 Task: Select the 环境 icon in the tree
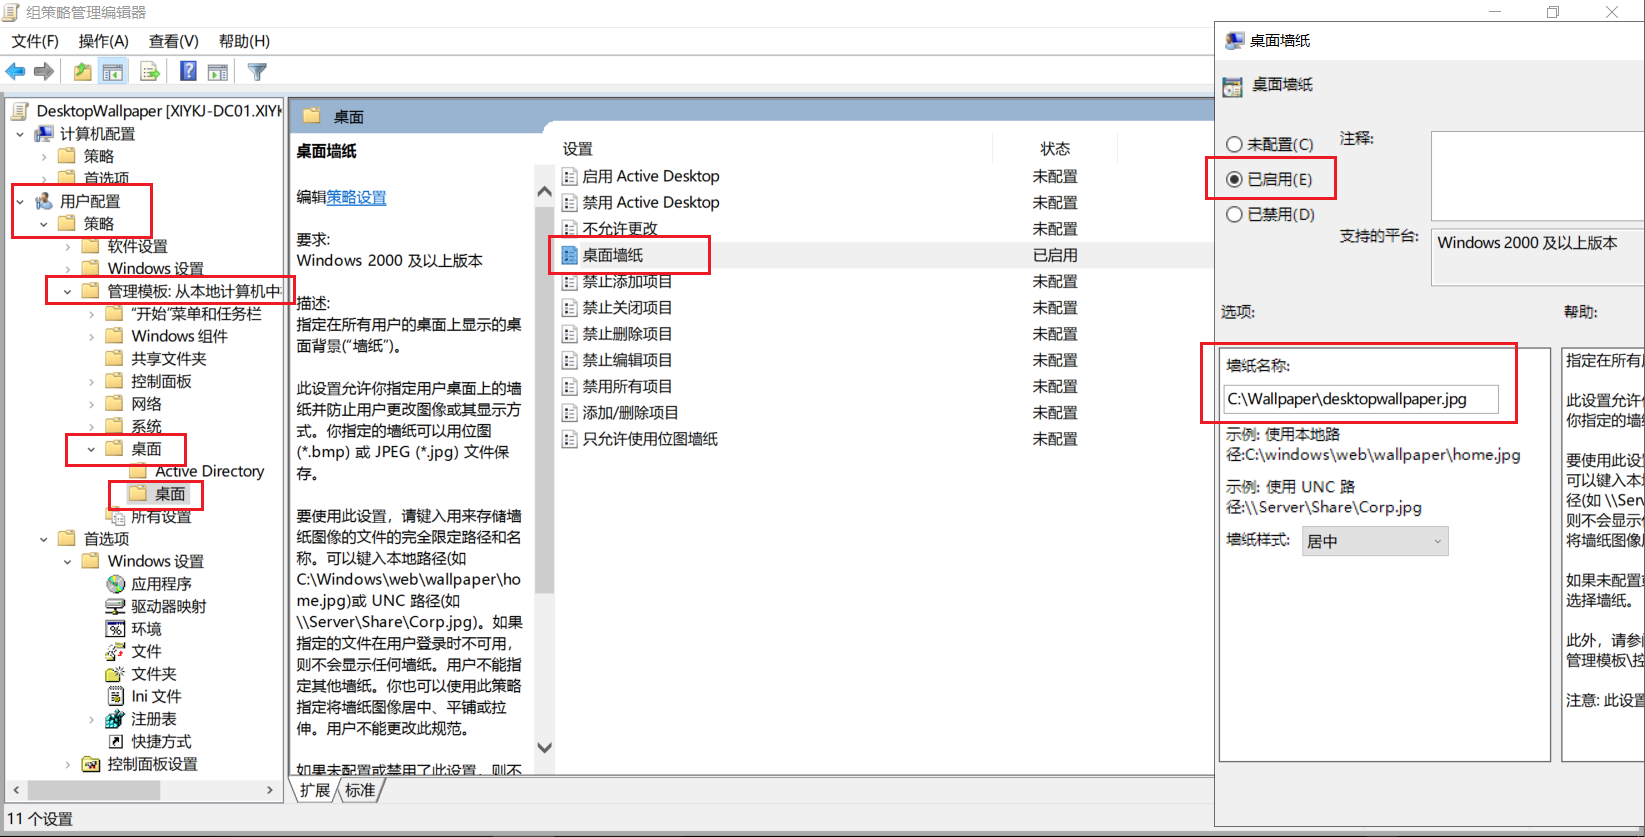[x=116, y=629]
